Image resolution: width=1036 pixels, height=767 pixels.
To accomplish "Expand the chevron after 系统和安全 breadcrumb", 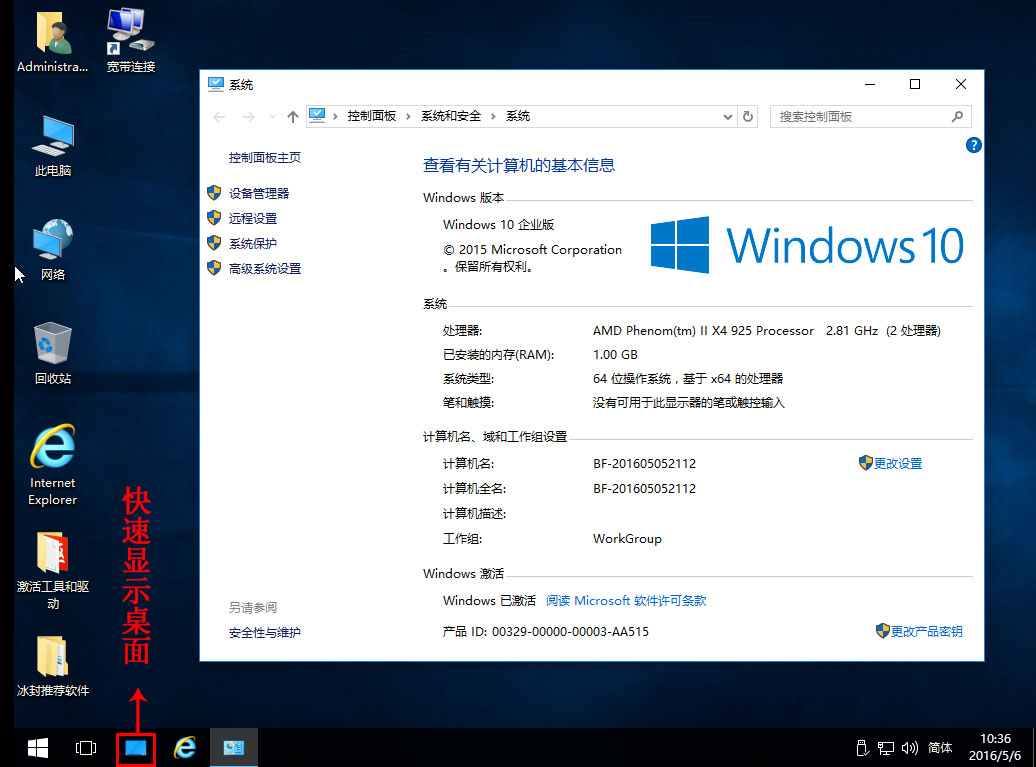I will point(493,116).
